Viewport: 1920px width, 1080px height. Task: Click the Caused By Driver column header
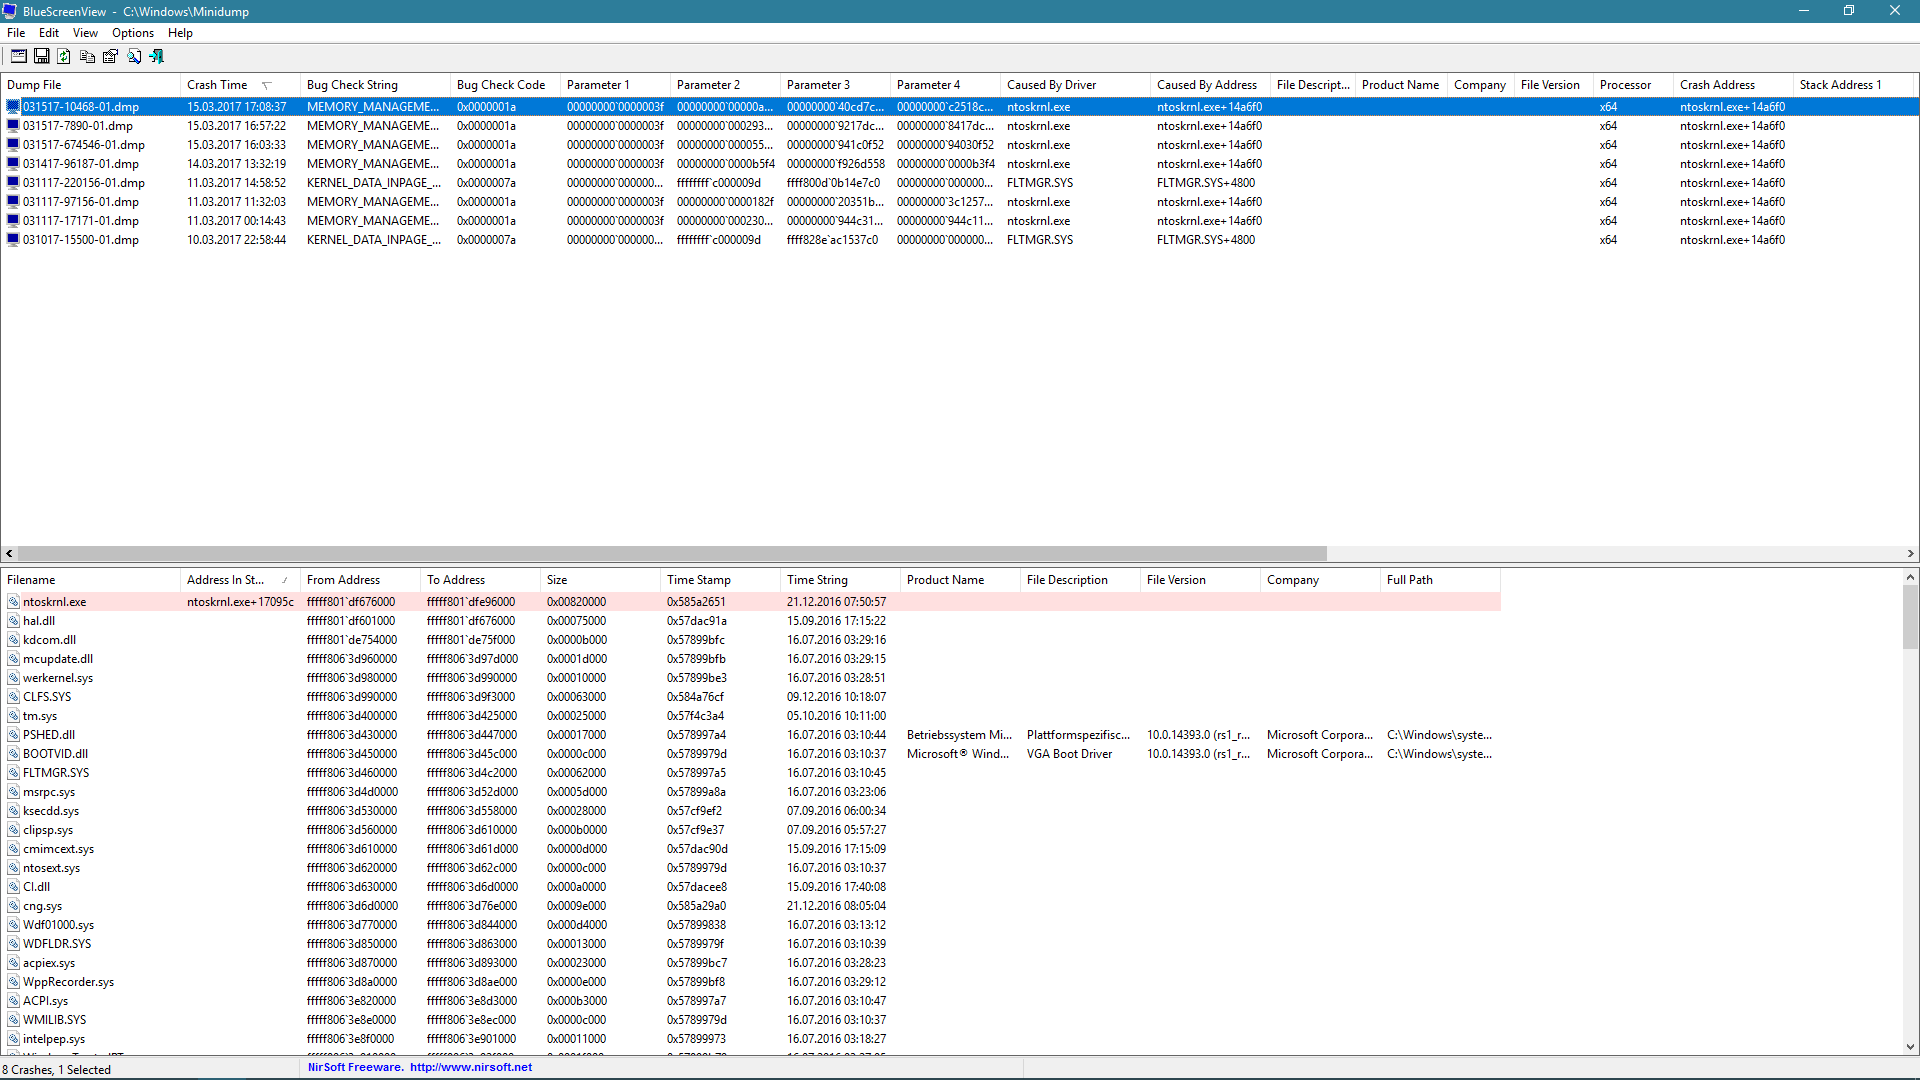click(x=1051, y=85)
